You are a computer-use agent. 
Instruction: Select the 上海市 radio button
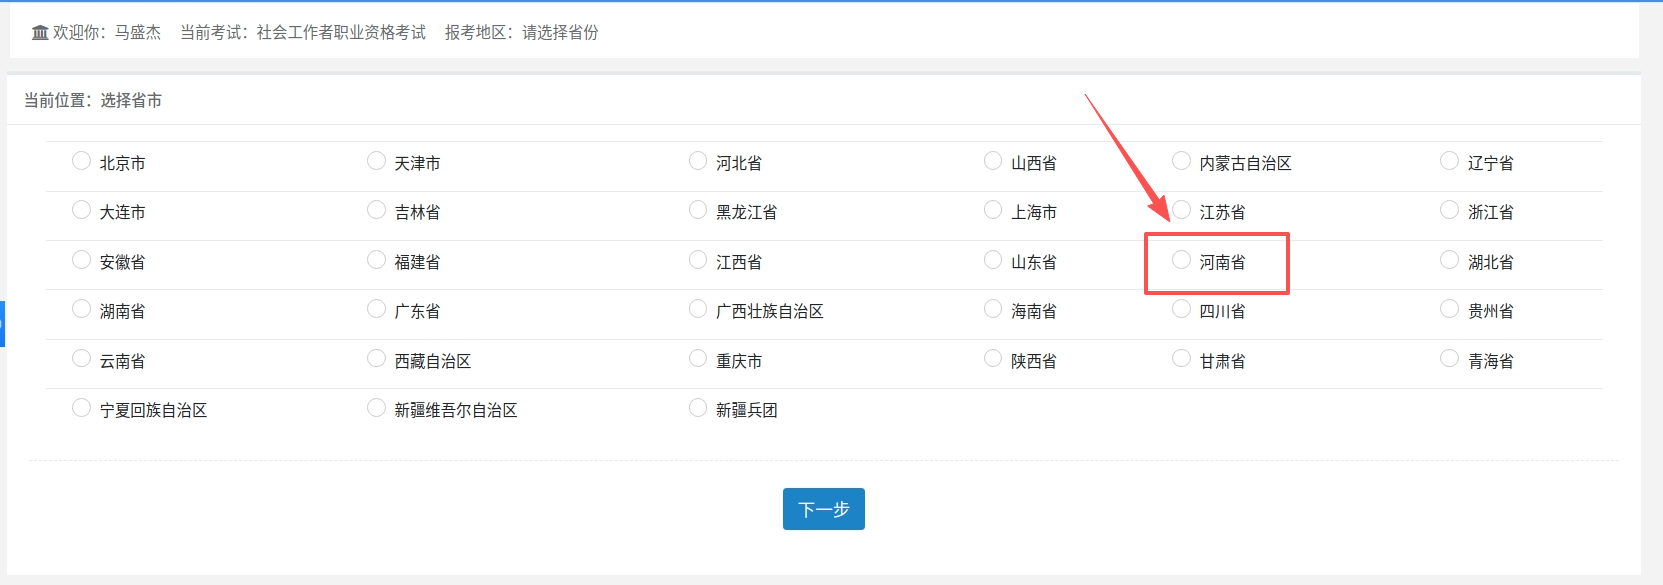(993, 210)
